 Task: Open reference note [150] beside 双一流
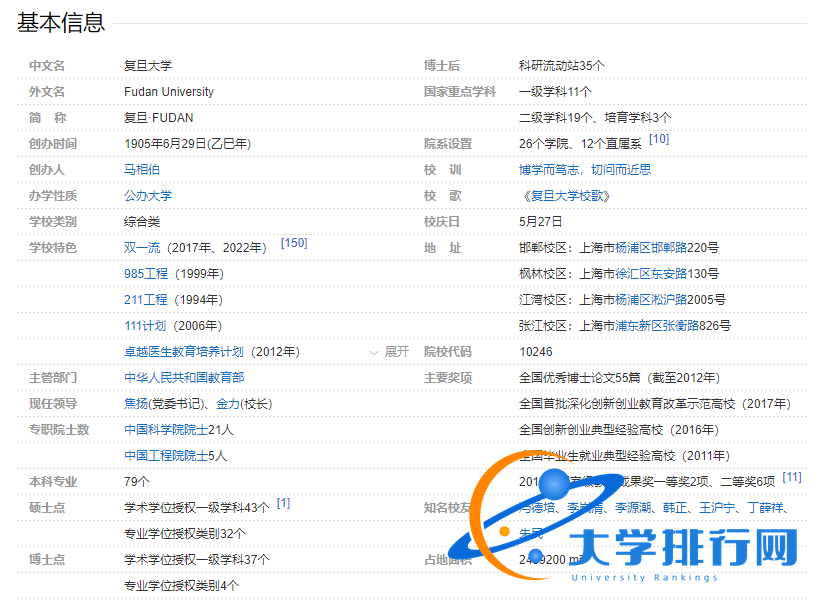[294, 241]
